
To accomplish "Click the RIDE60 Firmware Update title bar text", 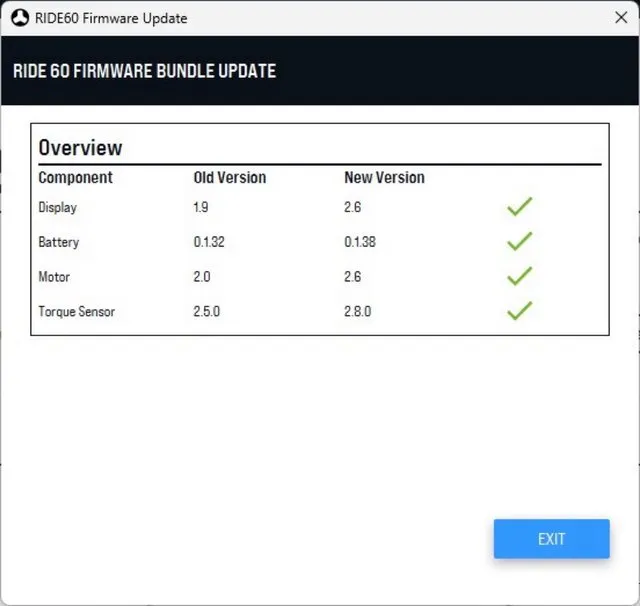I will point(111,18).
